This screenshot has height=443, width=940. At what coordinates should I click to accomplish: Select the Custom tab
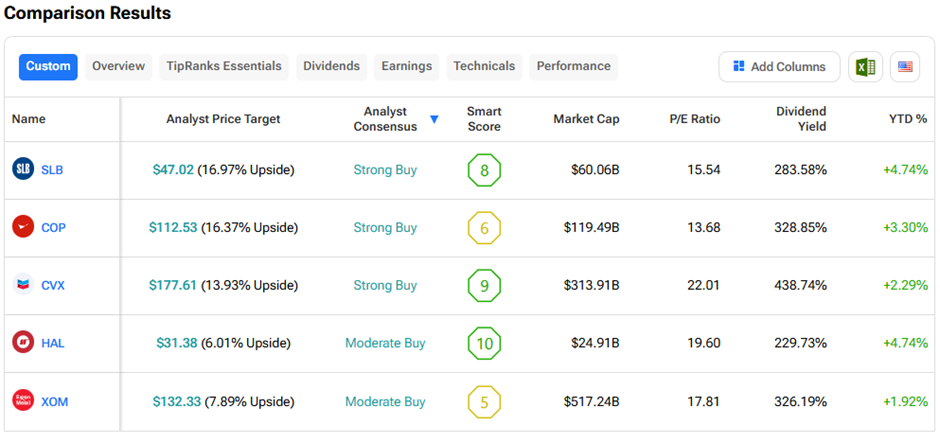48,67
